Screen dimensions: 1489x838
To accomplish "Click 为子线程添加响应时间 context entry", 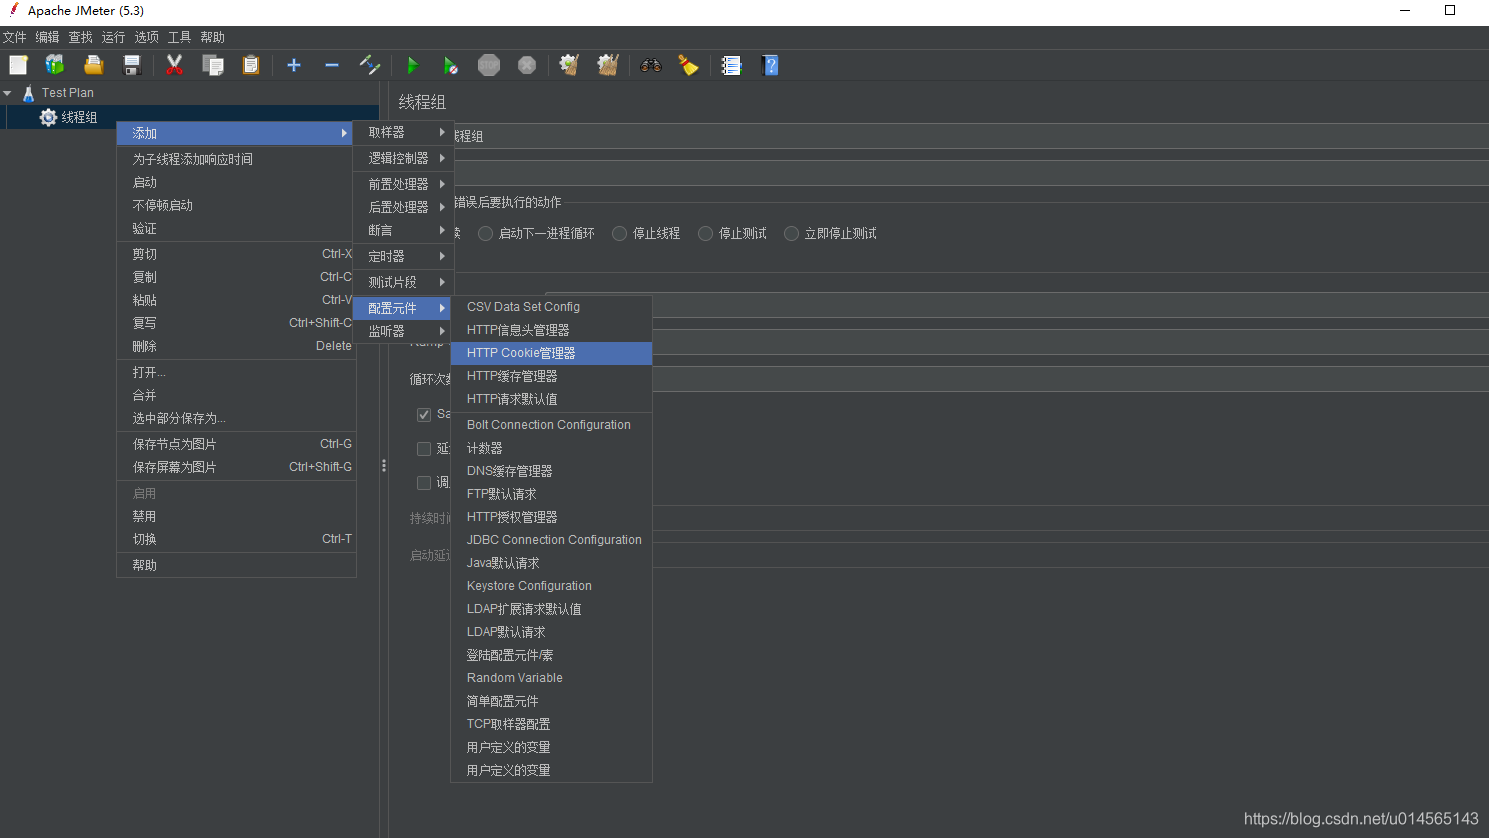I will pos(236,159).
